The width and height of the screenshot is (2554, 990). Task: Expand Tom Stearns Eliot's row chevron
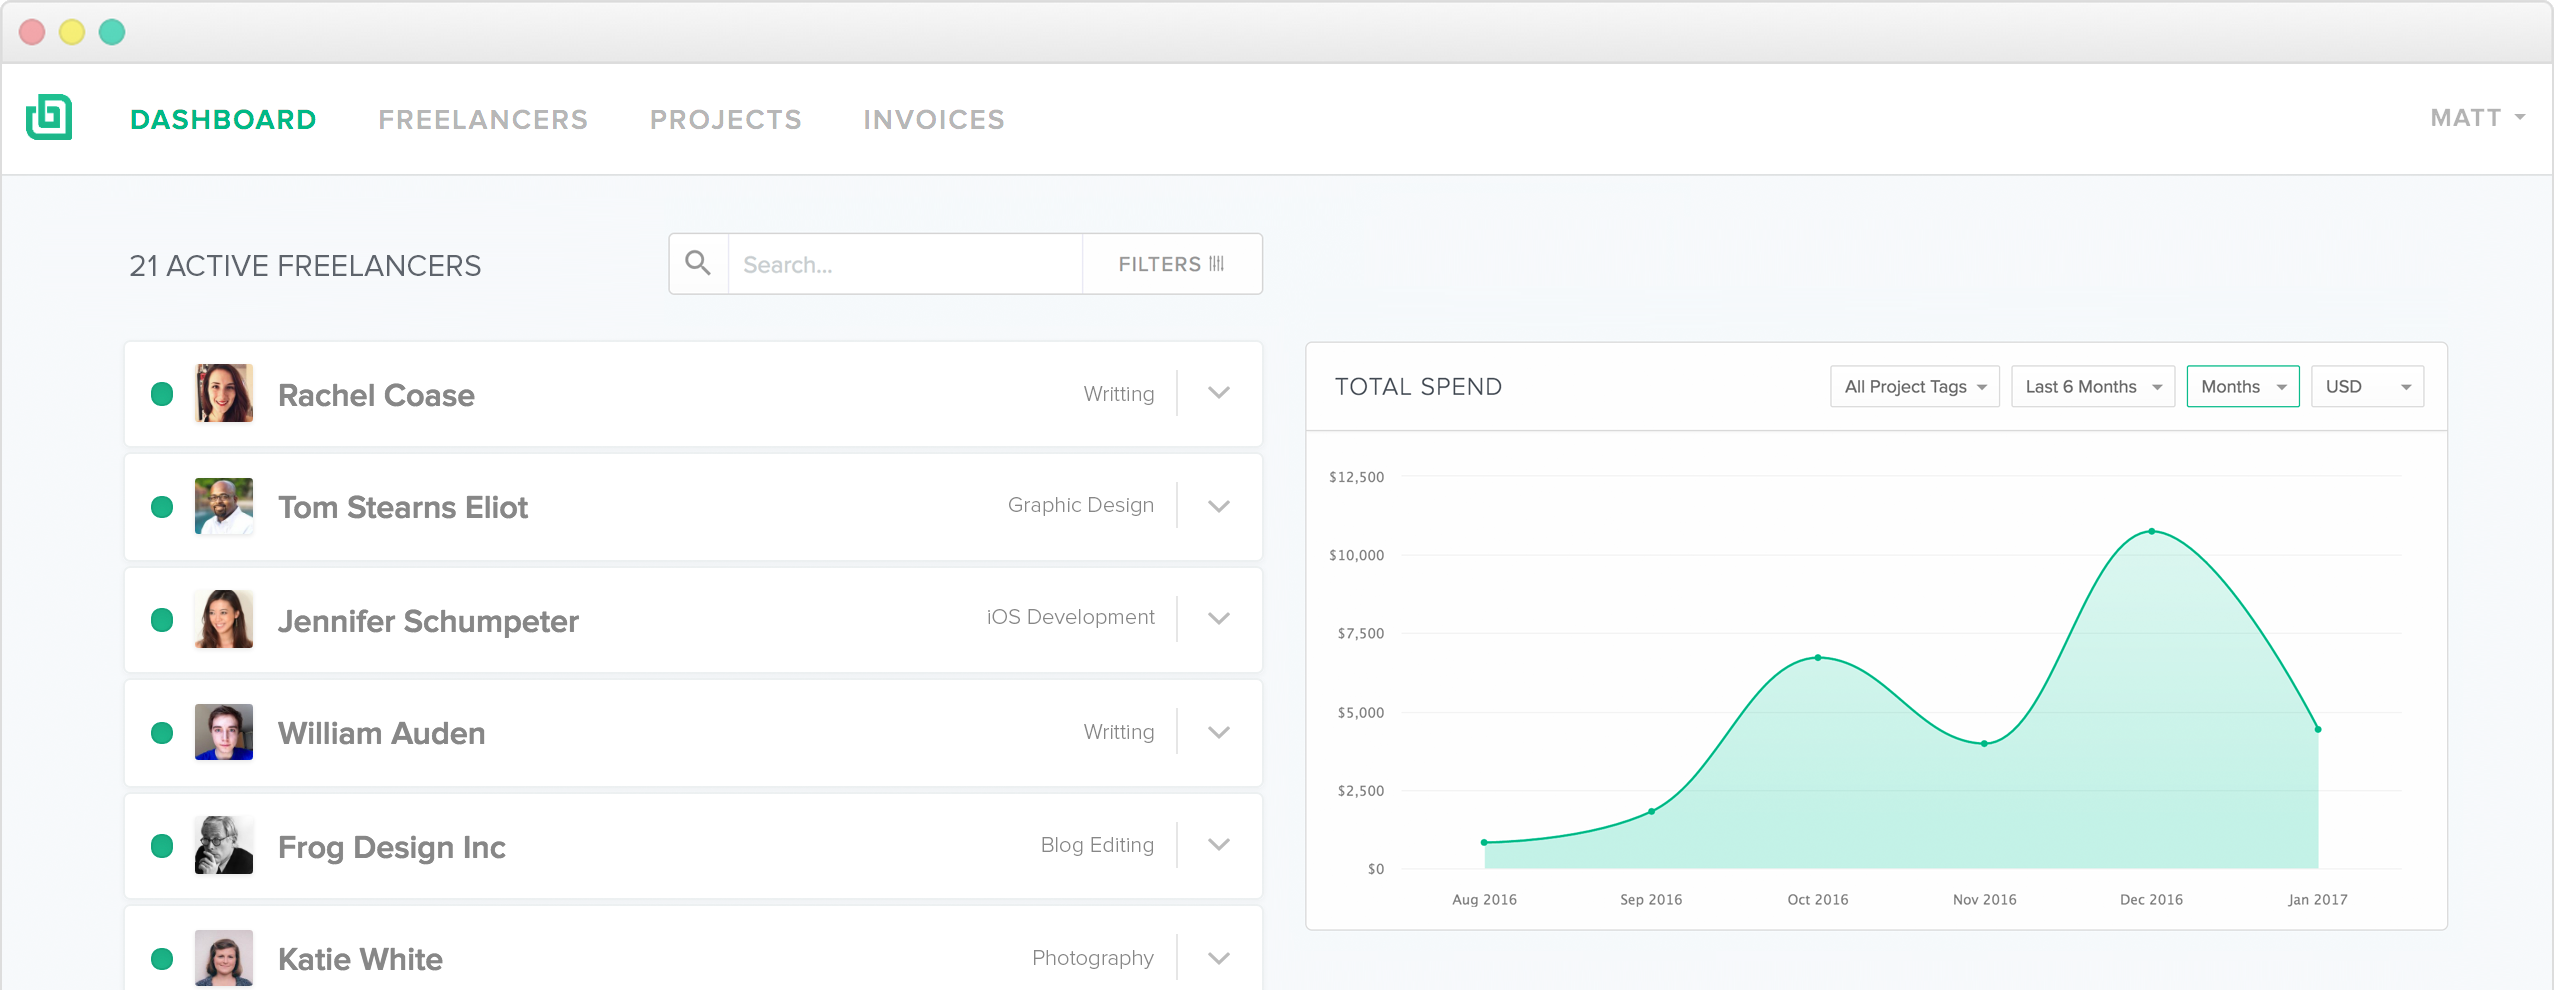coord(1218,506)
